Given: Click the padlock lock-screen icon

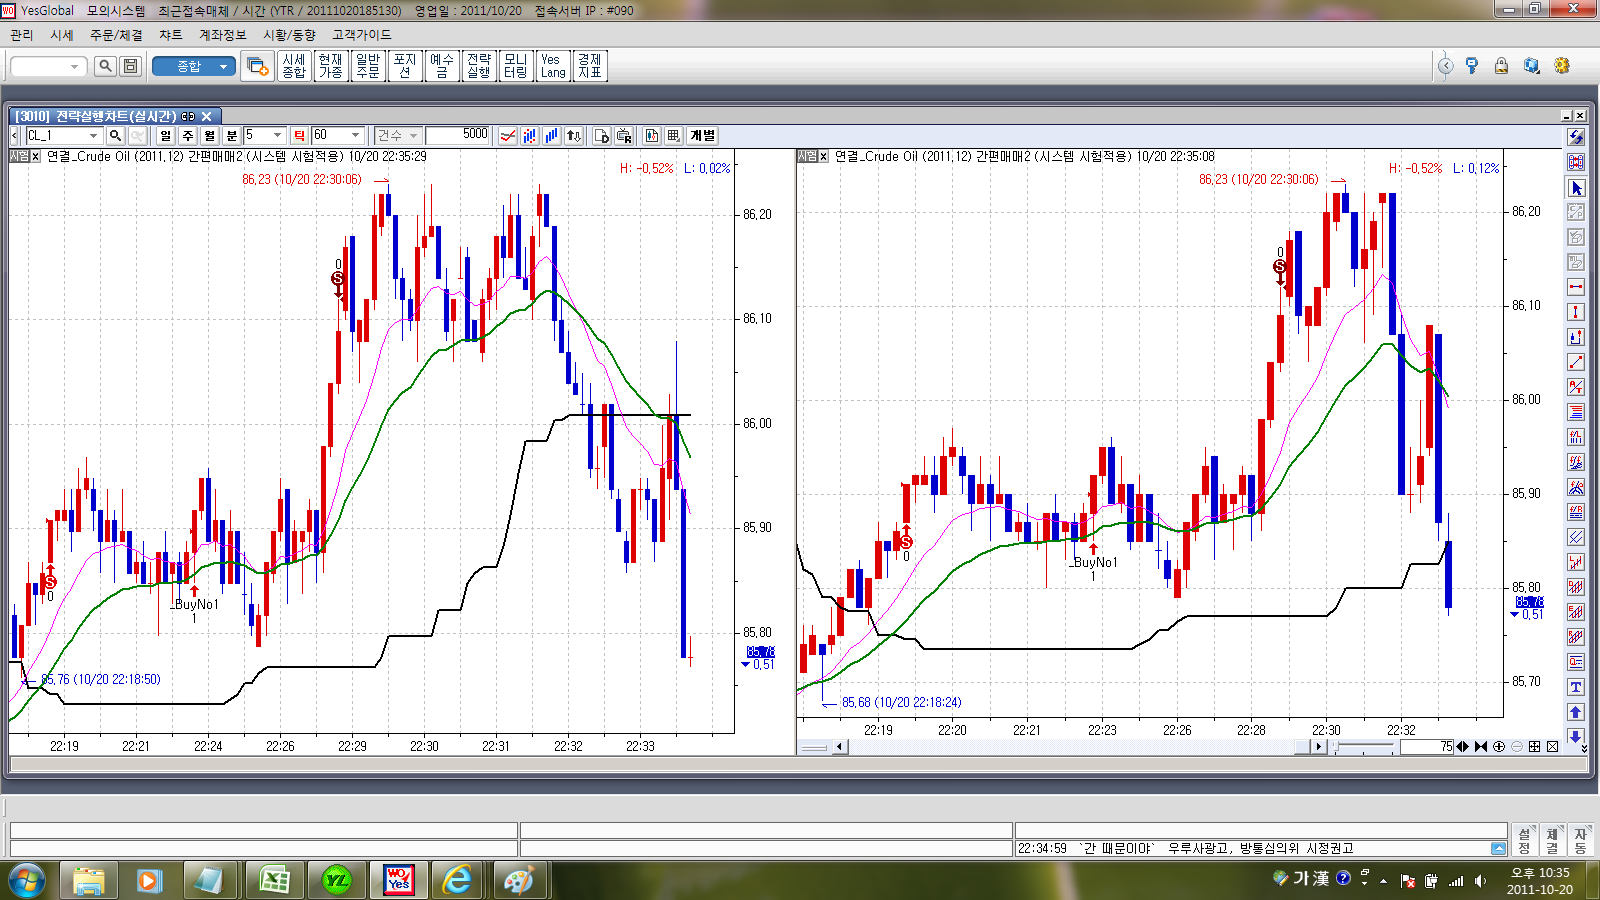Looking at the screenshot, I should coord(1501,66).
